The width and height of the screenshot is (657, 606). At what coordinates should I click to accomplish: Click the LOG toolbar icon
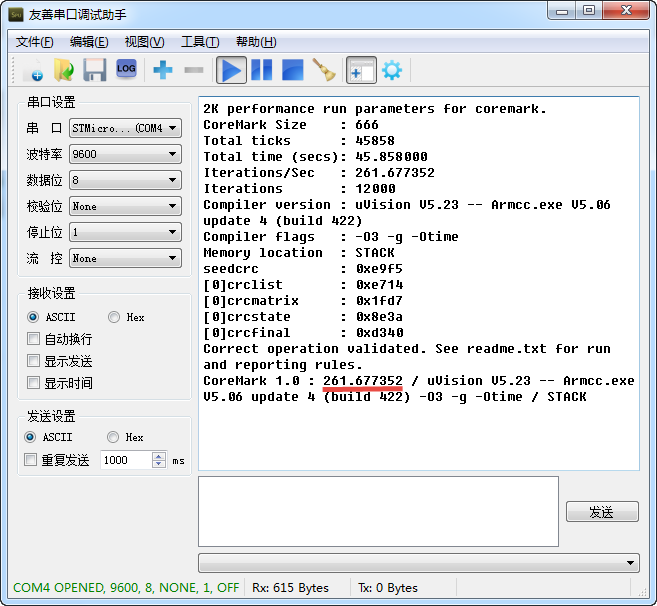[x=126, y=69]
